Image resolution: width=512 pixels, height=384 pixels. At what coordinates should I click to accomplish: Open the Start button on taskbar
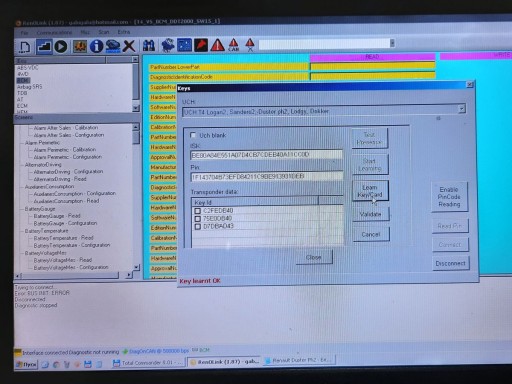pos(26,365)
